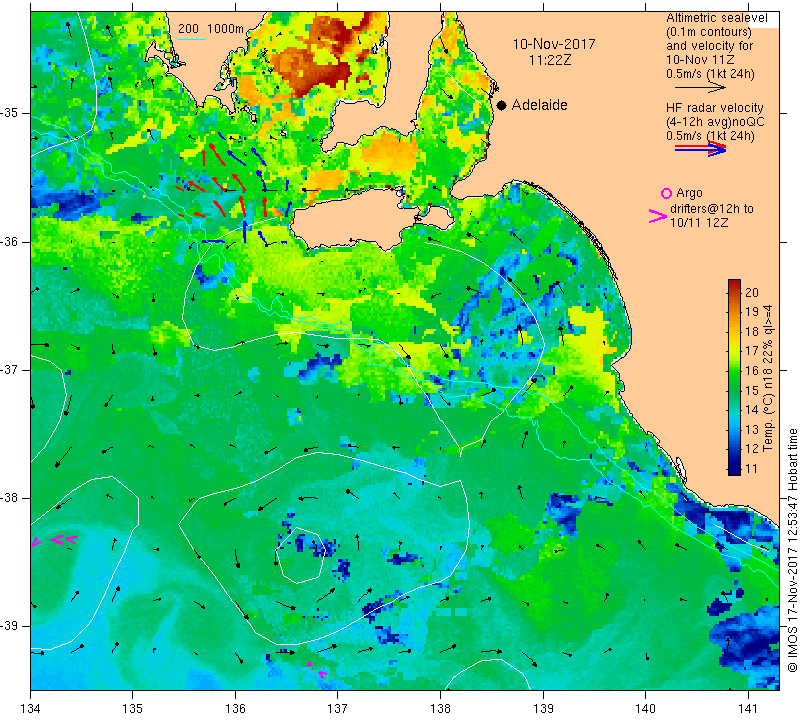Click the 'Altimetric sealevel' legend heading

pyautogui.click(x=716, y=18)
